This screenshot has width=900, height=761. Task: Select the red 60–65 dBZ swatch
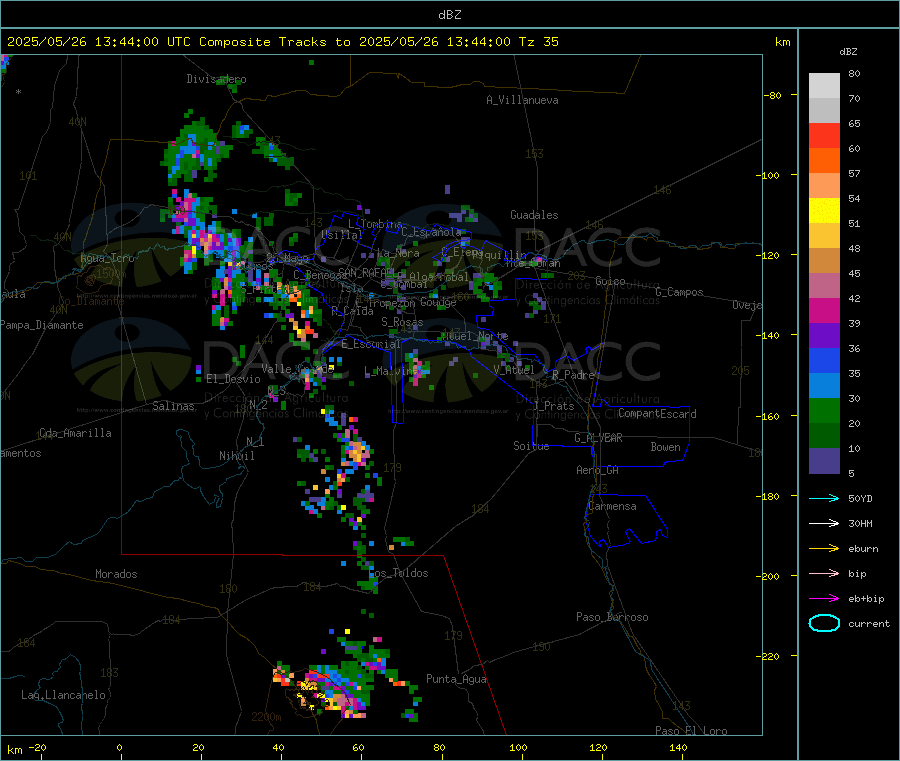coord(824,136)
